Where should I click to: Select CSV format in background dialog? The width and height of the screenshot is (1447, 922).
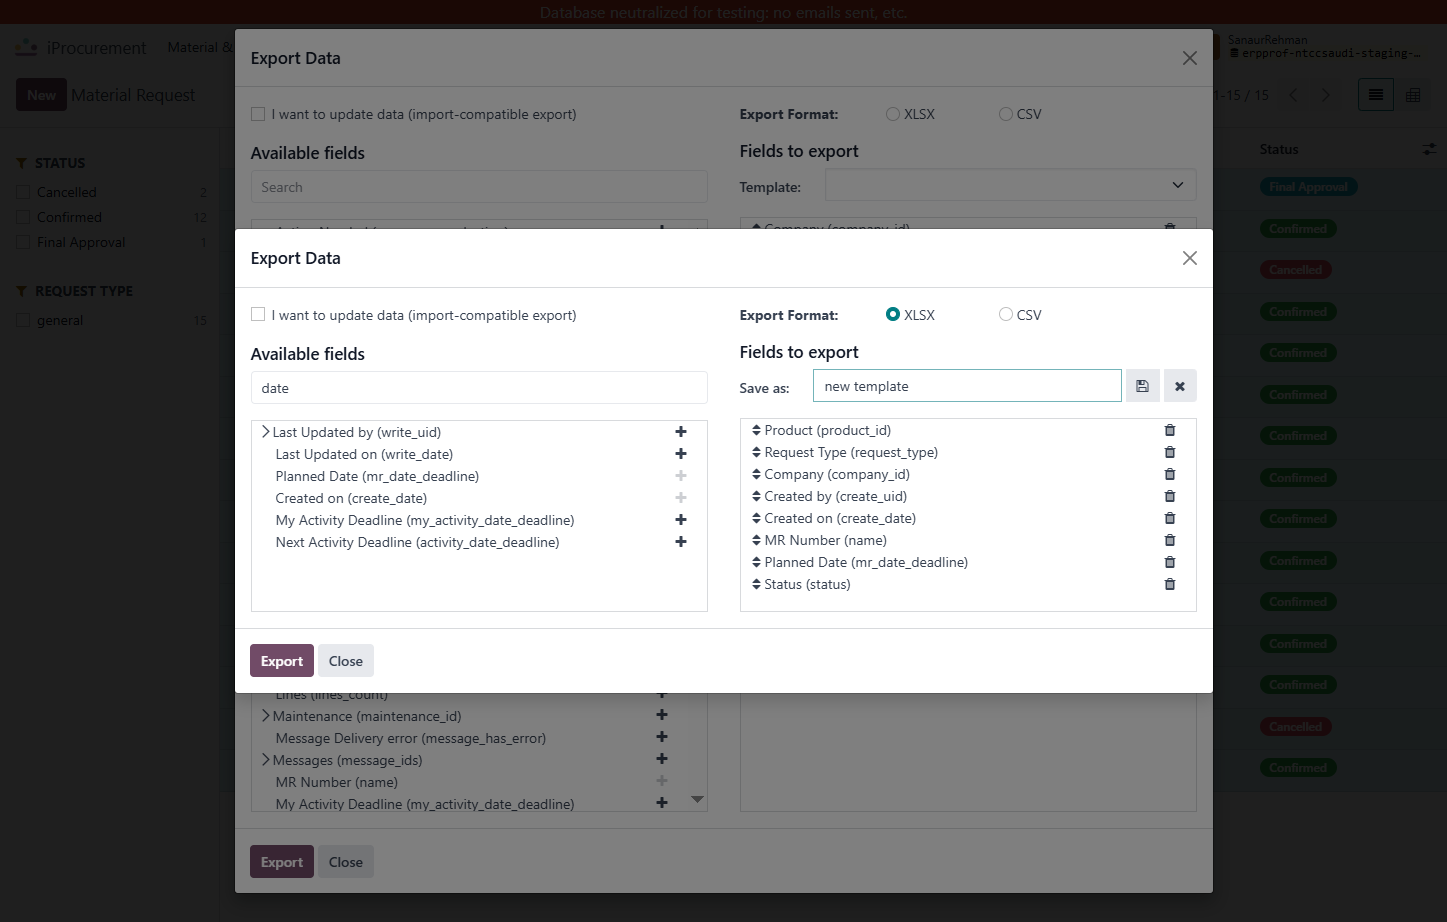click(x=1006, y=114)
